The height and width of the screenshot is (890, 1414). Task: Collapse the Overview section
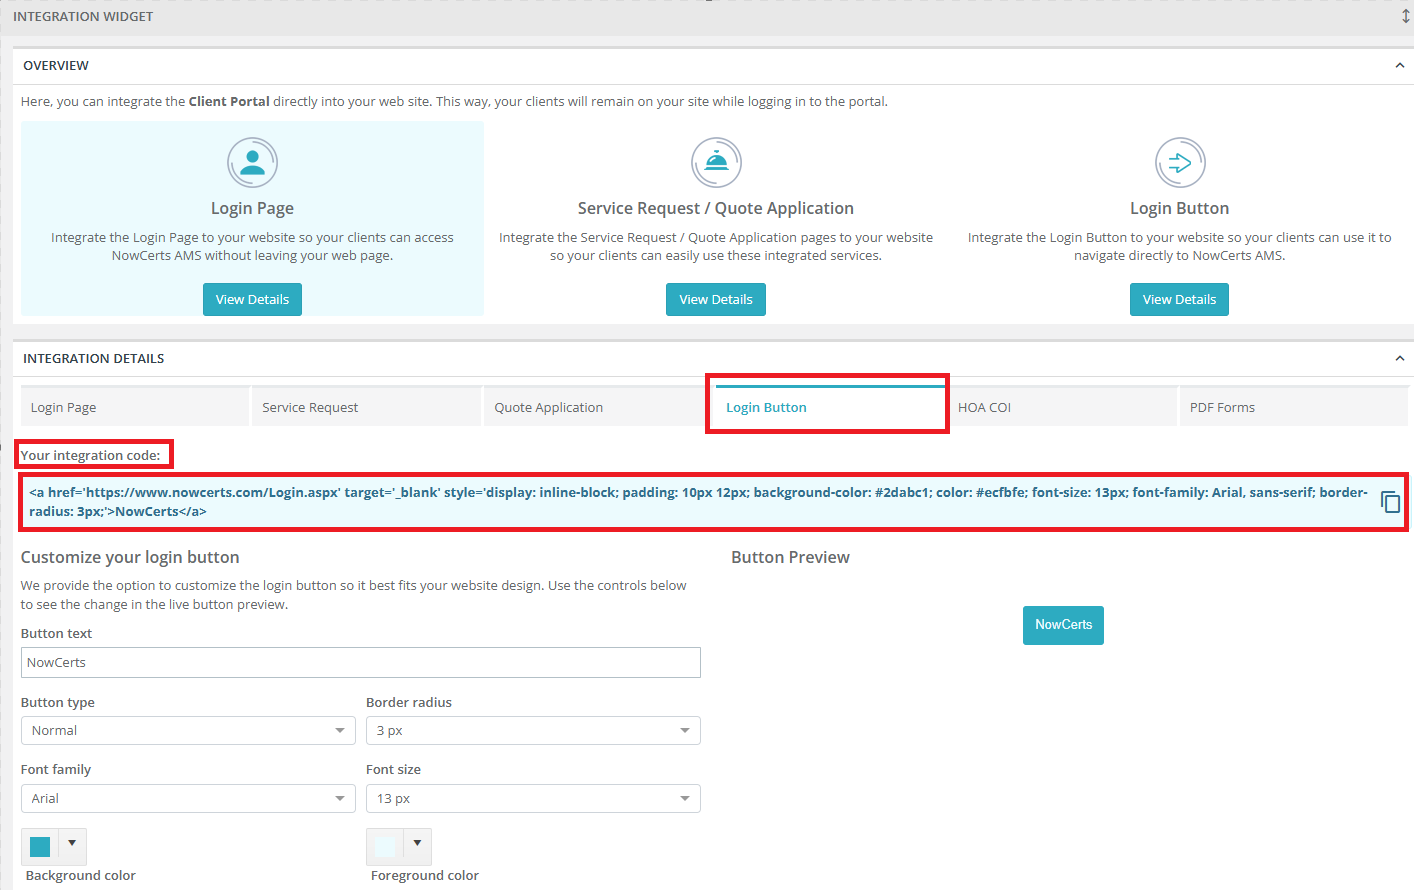coord(1399,66)
